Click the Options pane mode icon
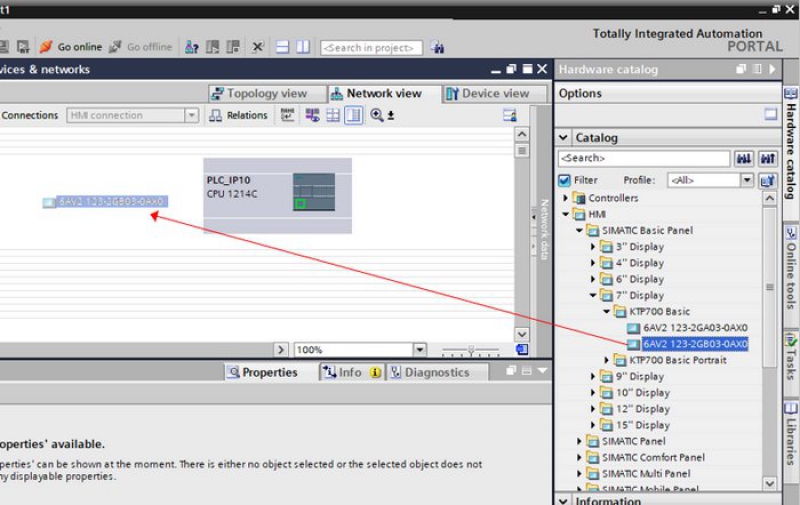Viewport: 800px width, 505px height. pyautogui.click(x=770, y=114)
